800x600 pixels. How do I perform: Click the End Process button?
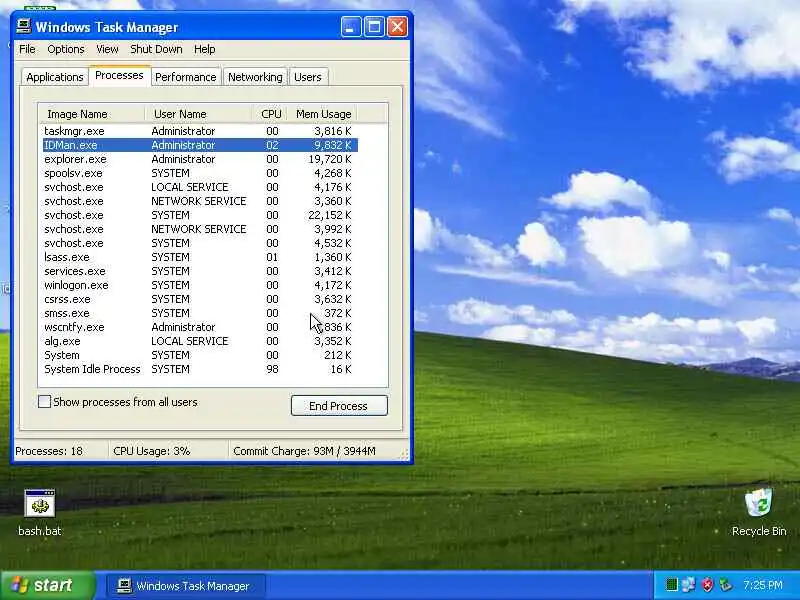[x=339, y=406]
